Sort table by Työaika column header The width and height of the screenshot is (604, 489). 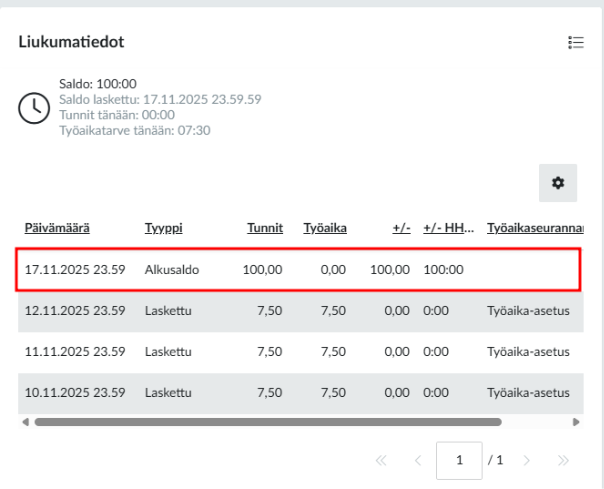pos(325,228)
